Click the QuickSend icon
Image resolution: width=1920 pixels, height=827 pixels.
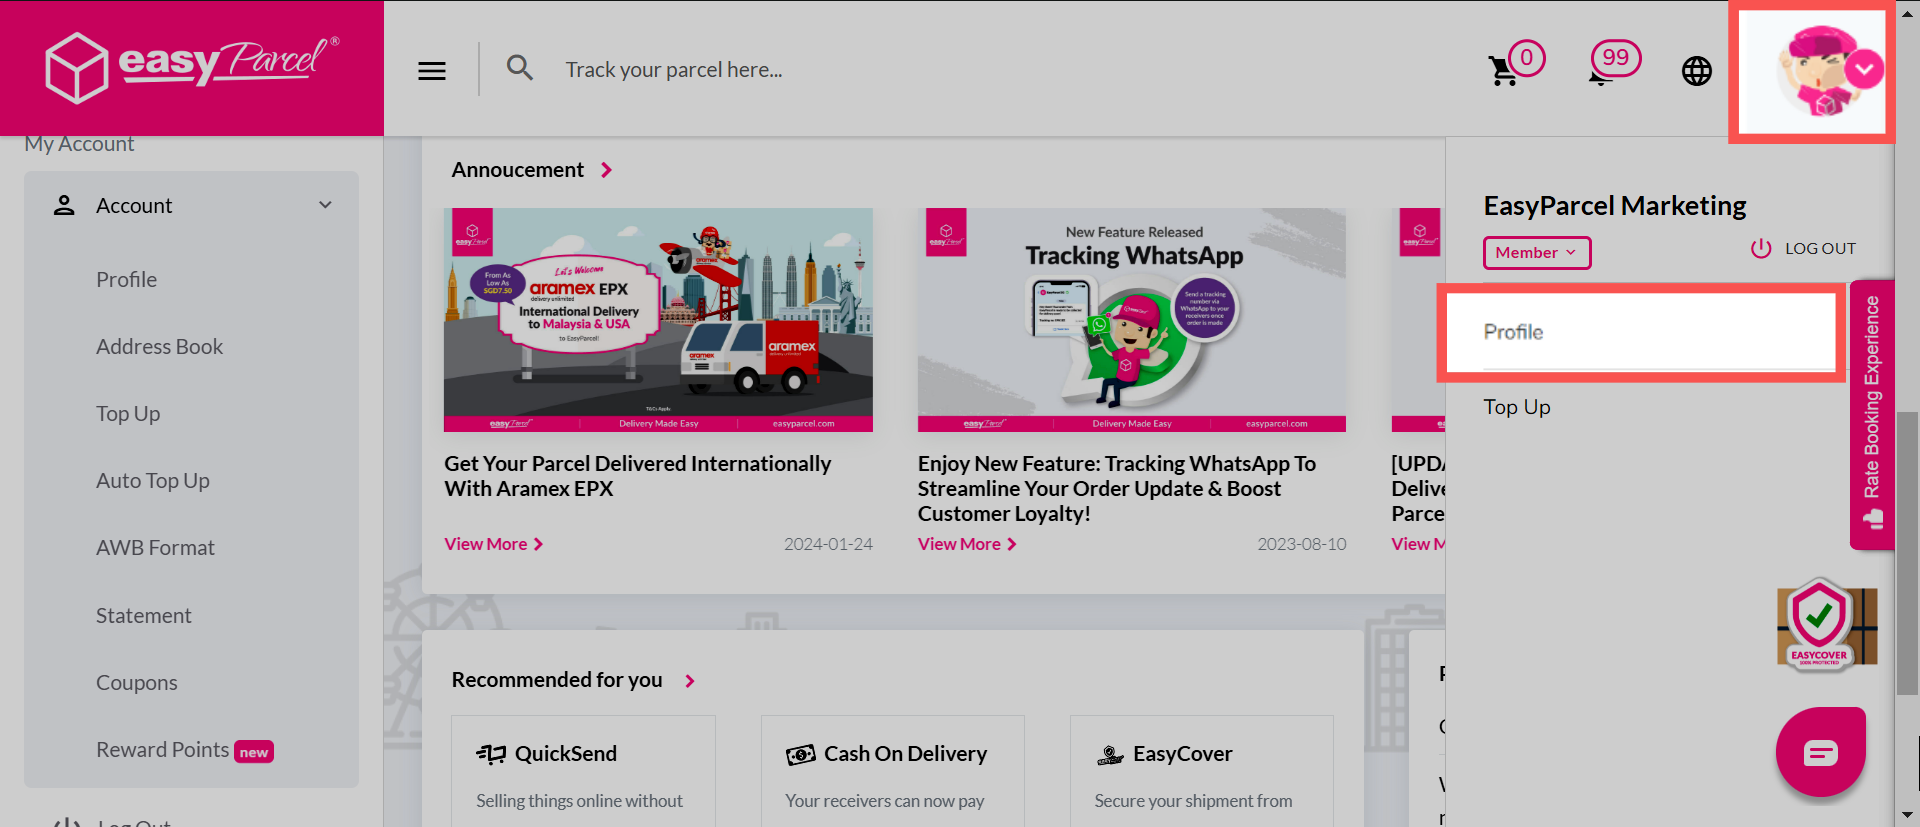pyautogui.click(x=491, y=754)
